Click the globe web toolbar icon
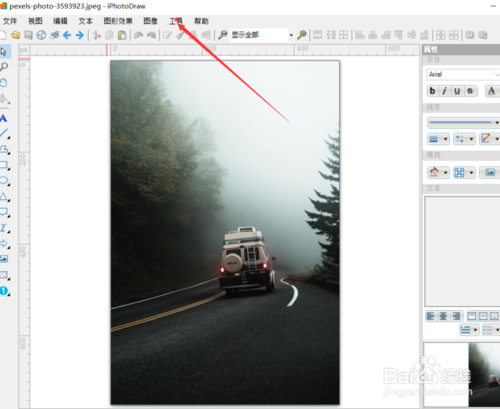 (41, 35)
